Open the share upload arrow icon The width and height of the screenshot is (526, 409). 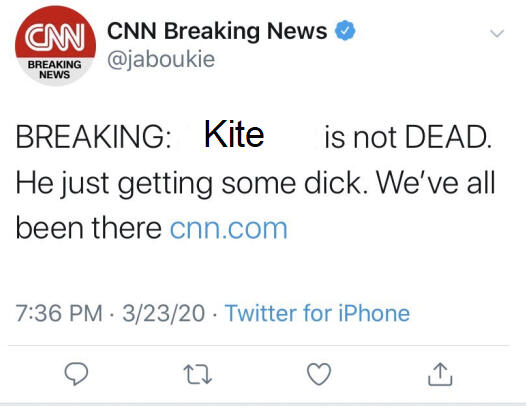pyautogui.click(x=440, y=374)
